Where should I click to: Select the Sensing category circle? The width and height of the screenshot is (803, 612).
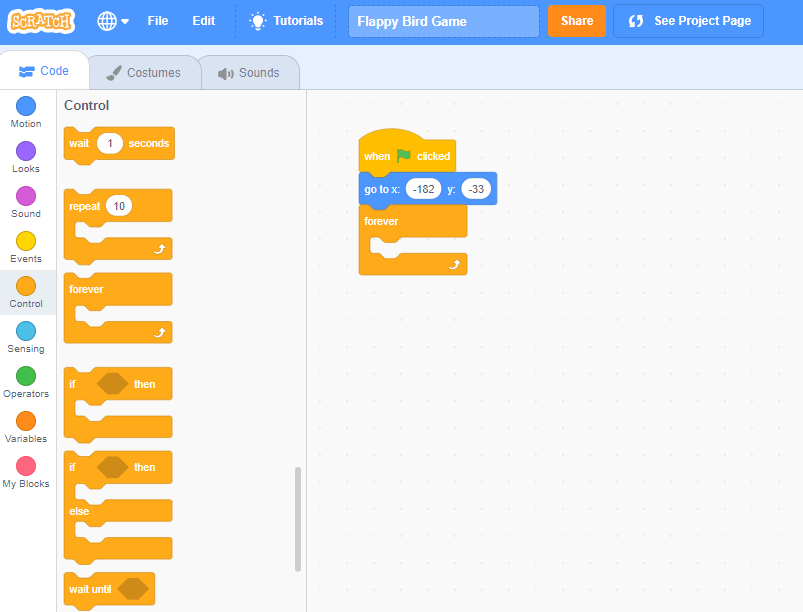coord(26,331)
